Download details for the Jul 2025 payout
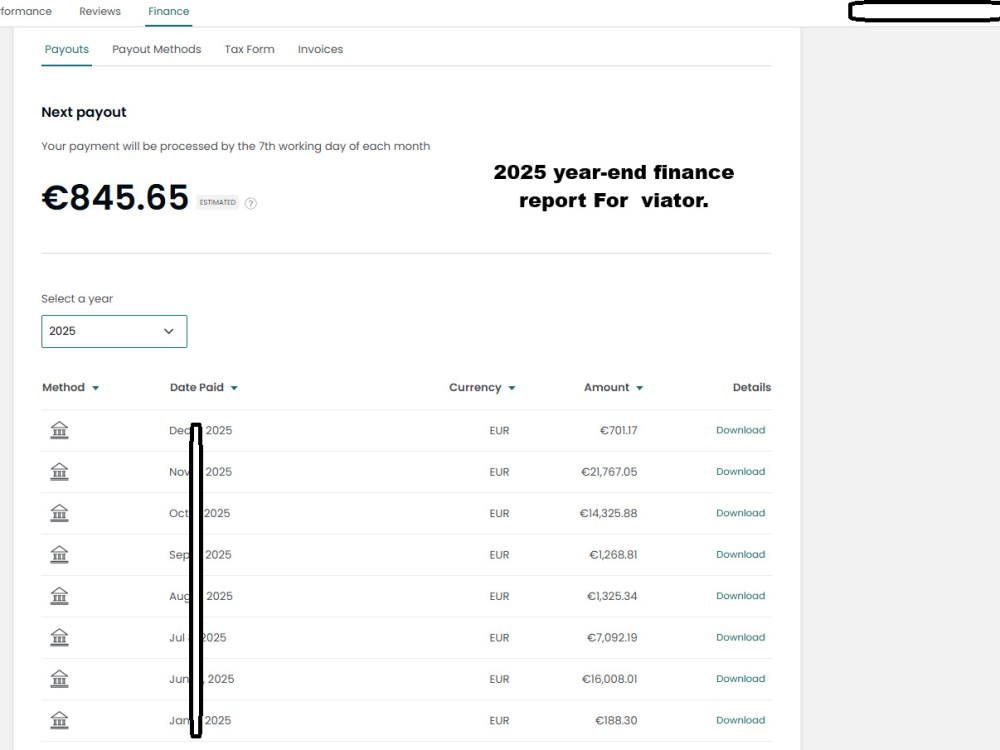 740,637
